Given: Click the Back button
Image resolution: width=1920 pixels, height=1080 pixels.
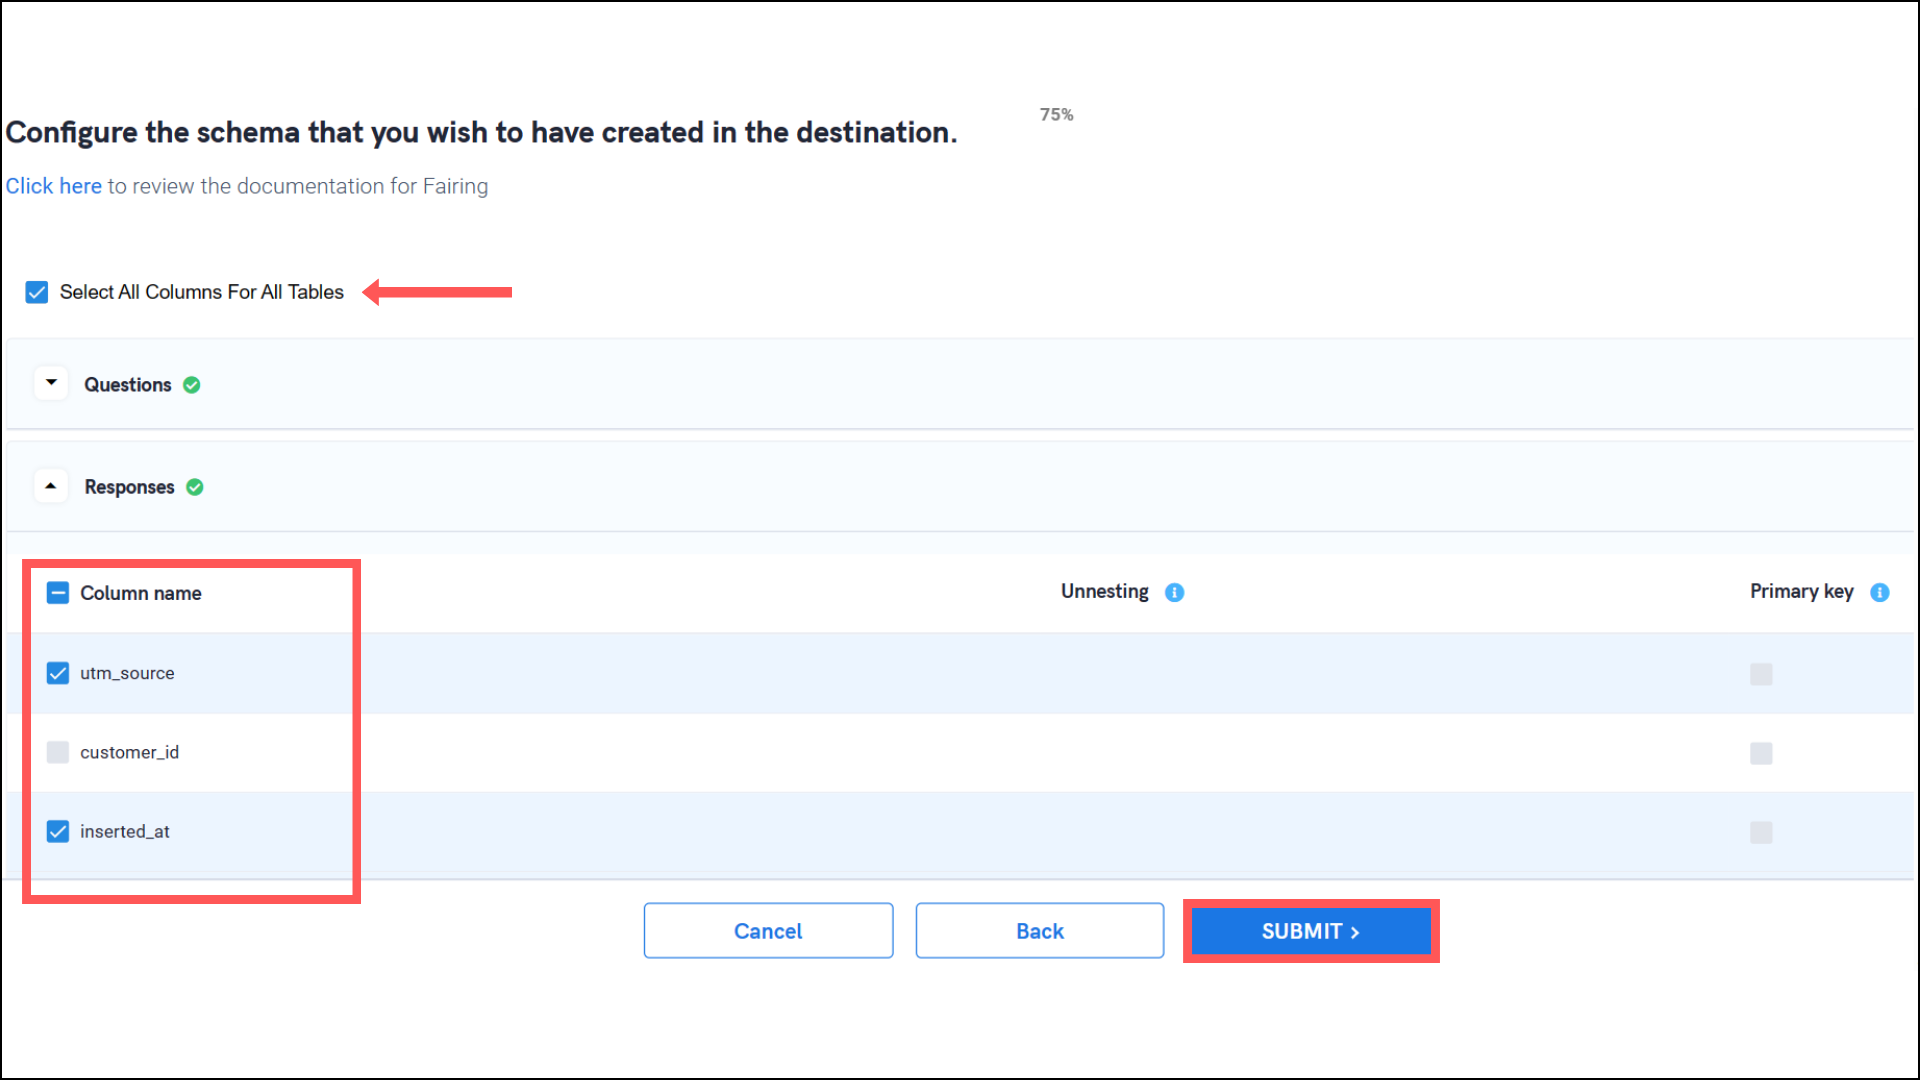Looking at the screenshot, I should click(1039, 931).
